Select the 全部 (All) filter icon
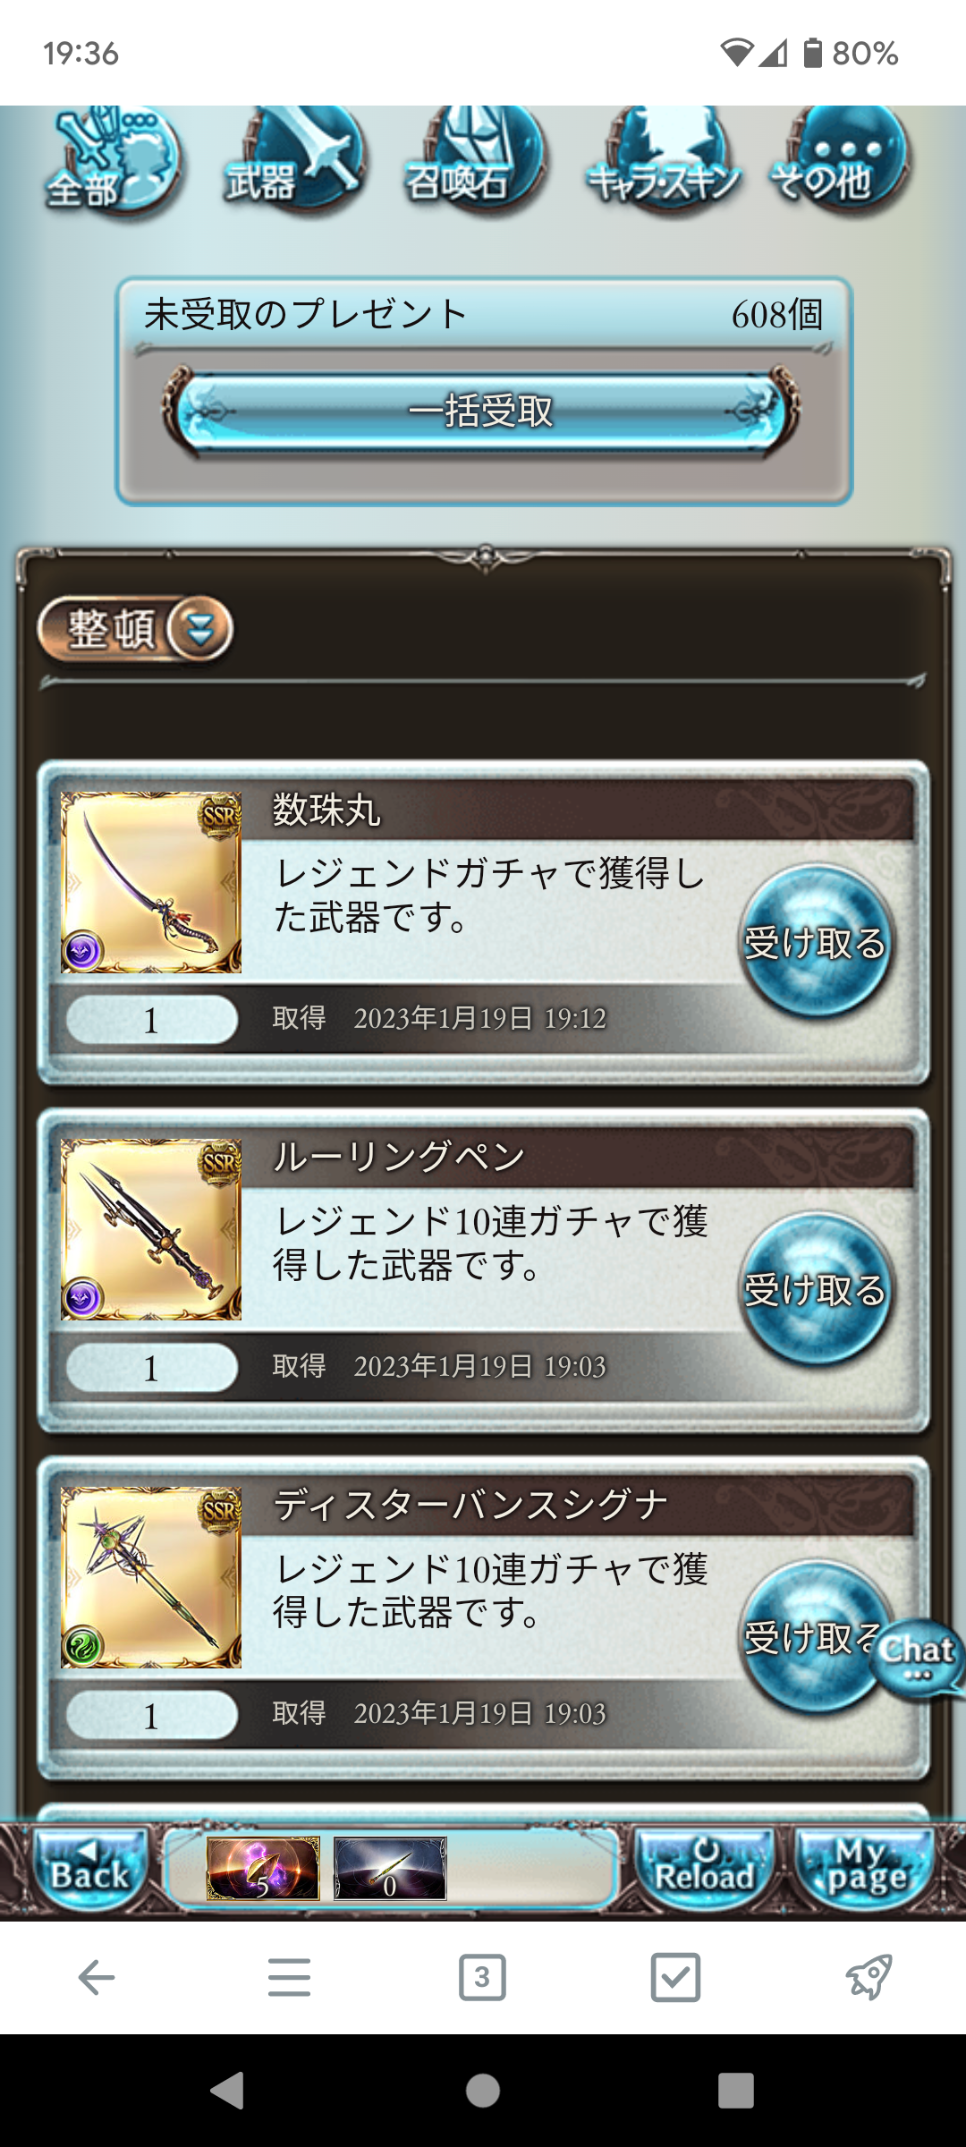 point(113,162)
